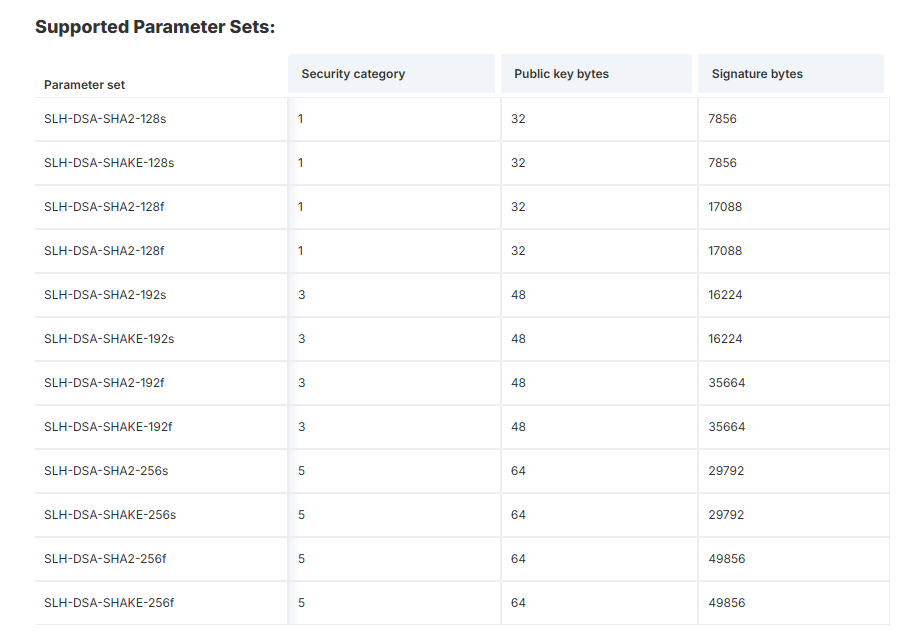Click signature size 7856 for SLH-DSA-SHAKE-128s
The image size is (918, 640).
(722, 163)
